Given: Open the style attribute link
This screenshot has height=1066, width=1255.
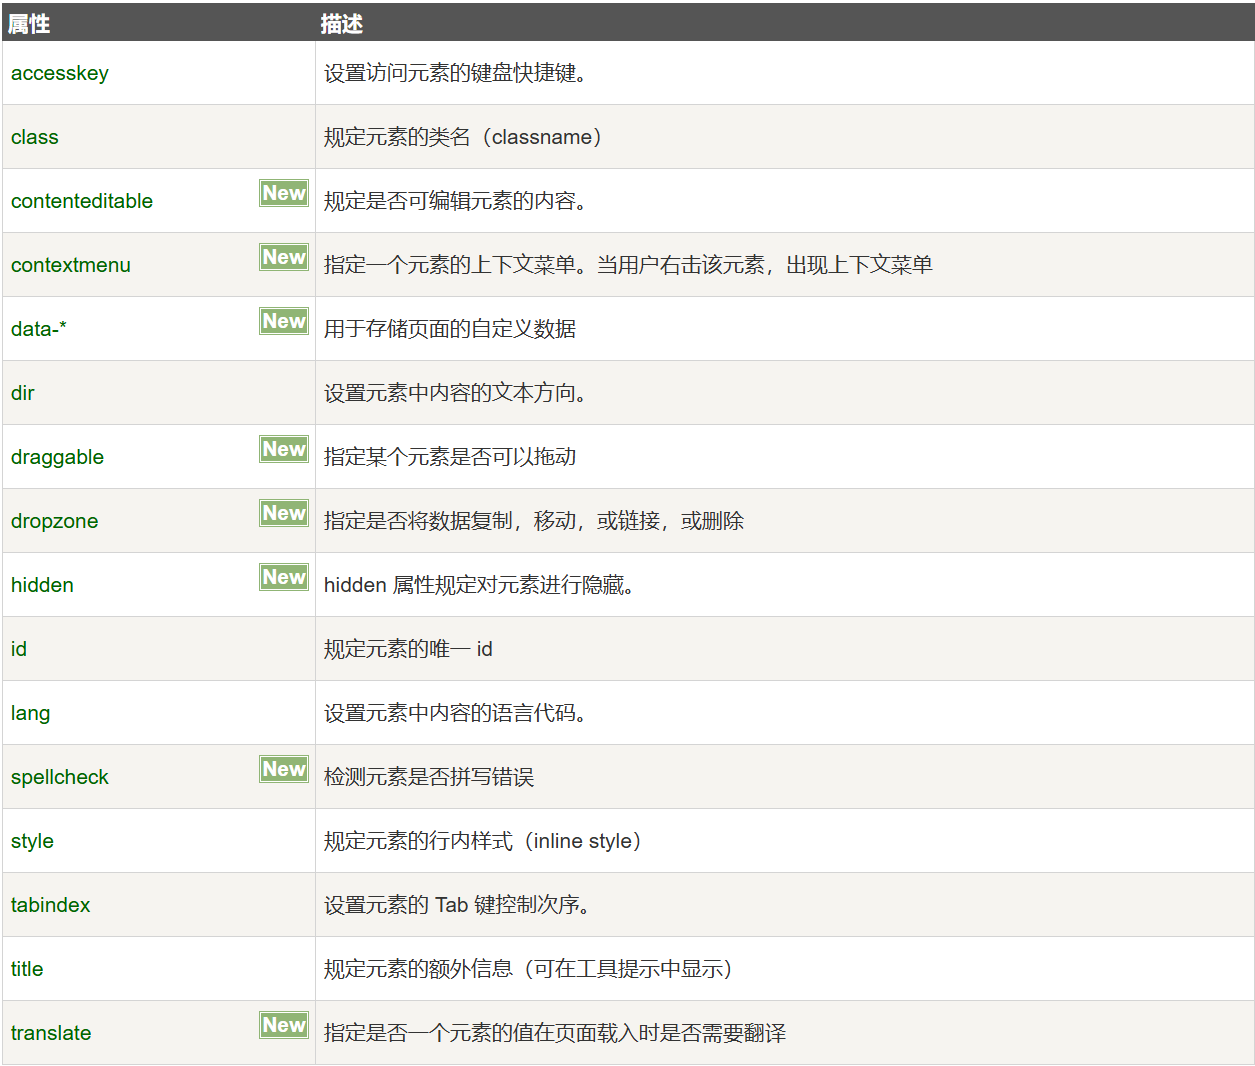Looking at the screenshot, I should (x=33, y=841).
